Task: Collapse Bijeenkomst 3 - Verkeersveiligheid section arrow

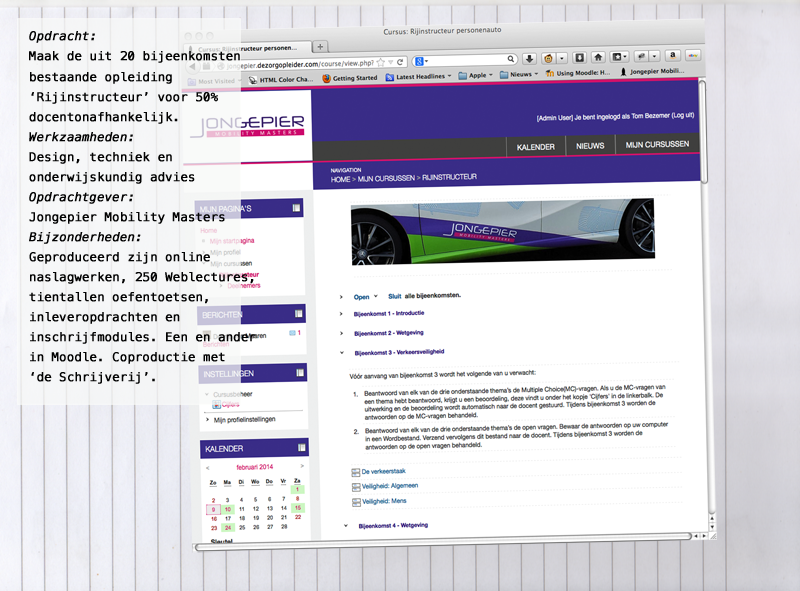Action: pyautogui.click(x=342, y=353)
